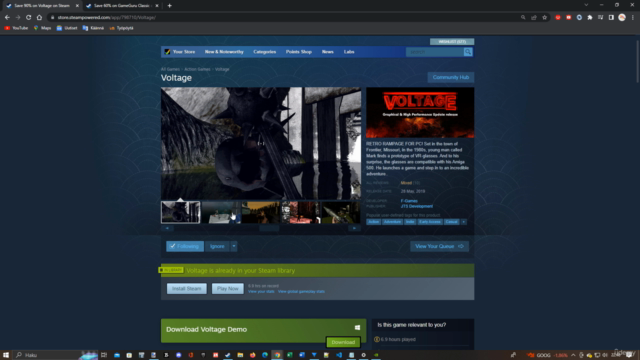Image resolution: width=640 pixels, height=360 pixels.
Task: Open the JTS Development publisher link
Action: pyautogui.click(x=416, y=206)
